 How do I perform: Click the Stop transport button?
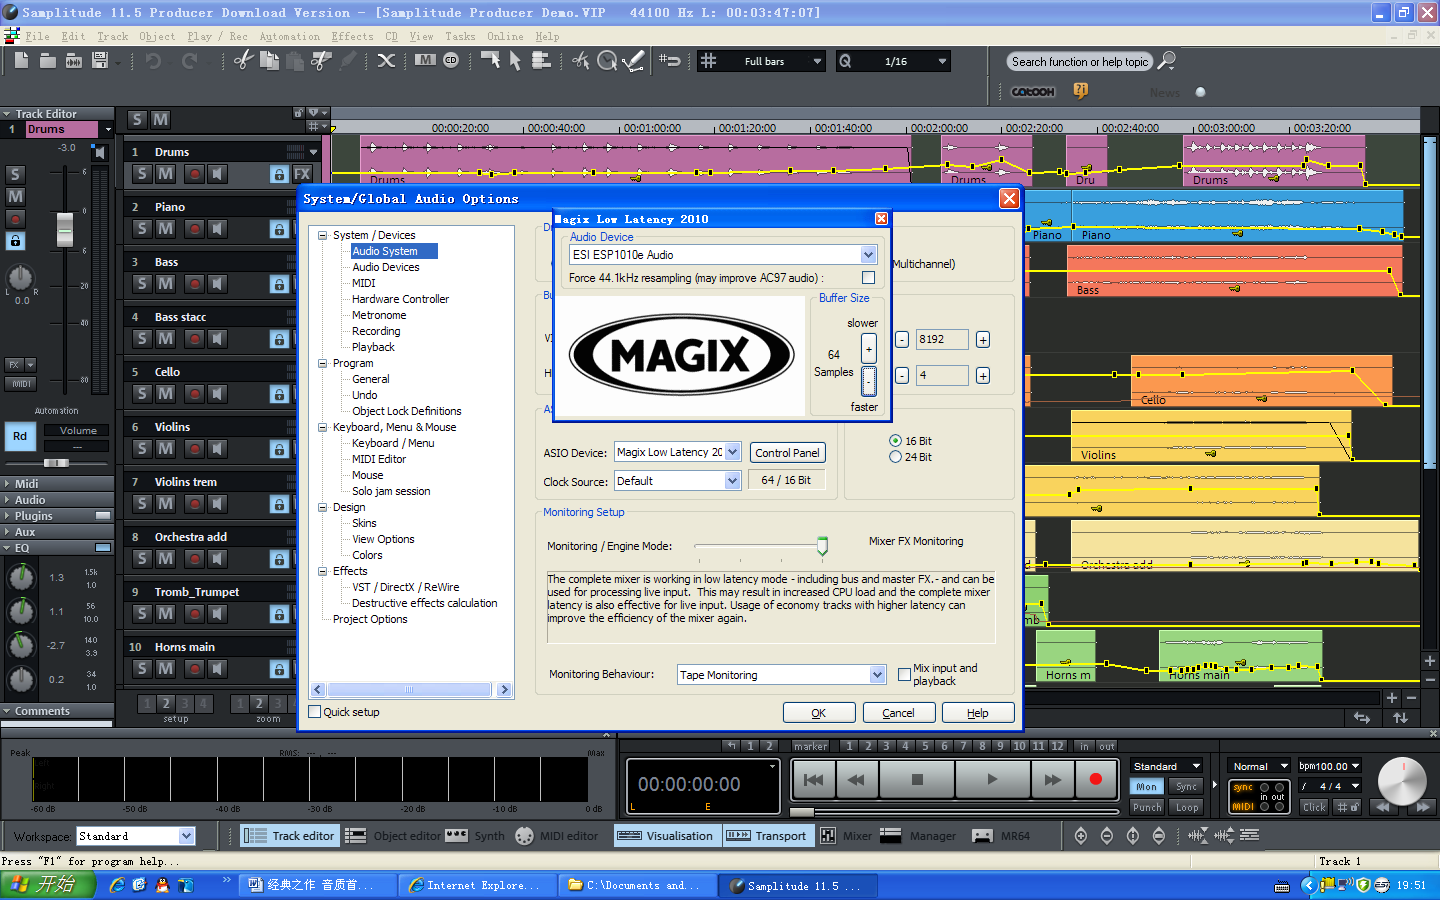click(x=917, y=780)
